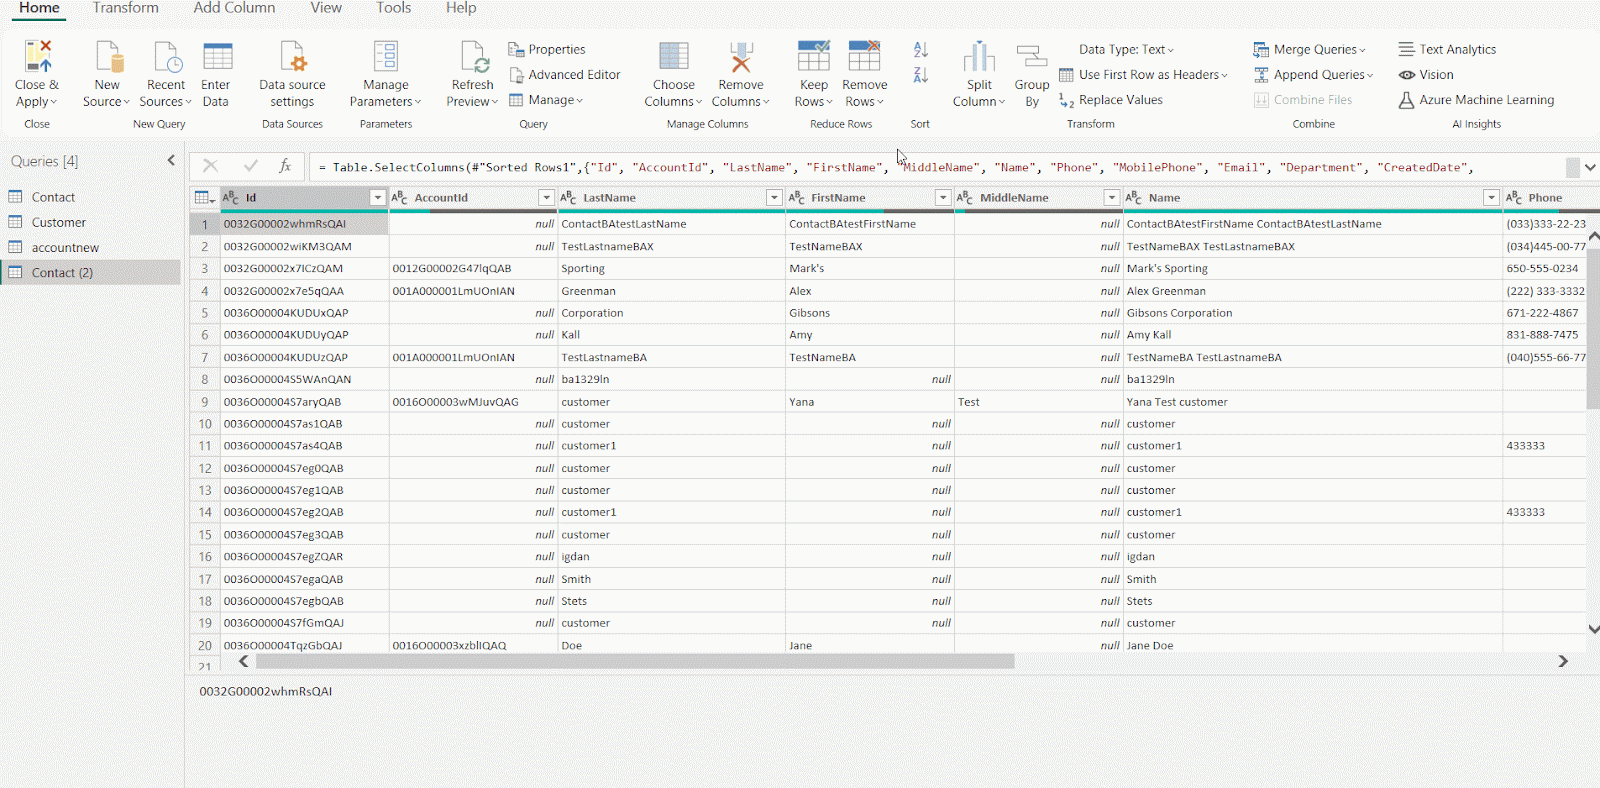Image resolution: width=1600 pixels, height=788 pixels.
Task: Click the Enter Data table icon
Action: (x=217, y=57)
